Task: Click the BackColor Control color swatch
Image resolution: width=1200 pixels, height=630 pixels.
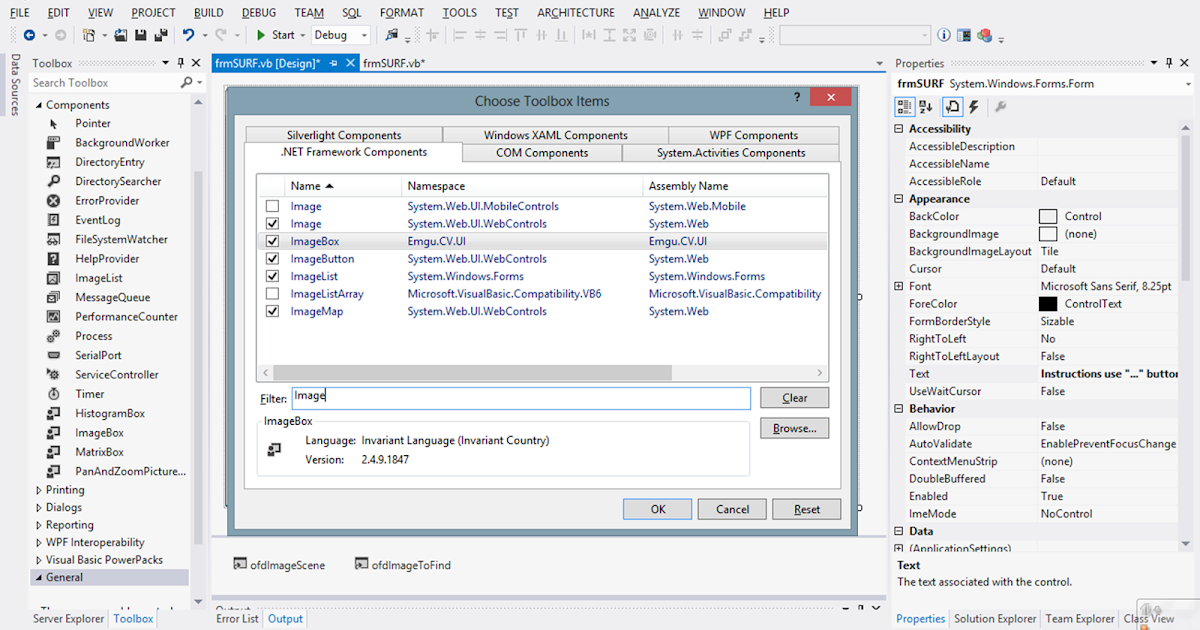Action: click(1048, 216)
